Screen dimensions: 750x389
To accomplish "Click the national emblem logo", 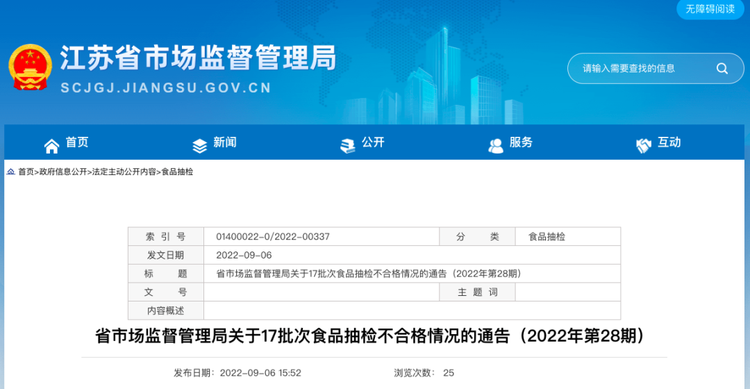I will (x=30, y=67).
